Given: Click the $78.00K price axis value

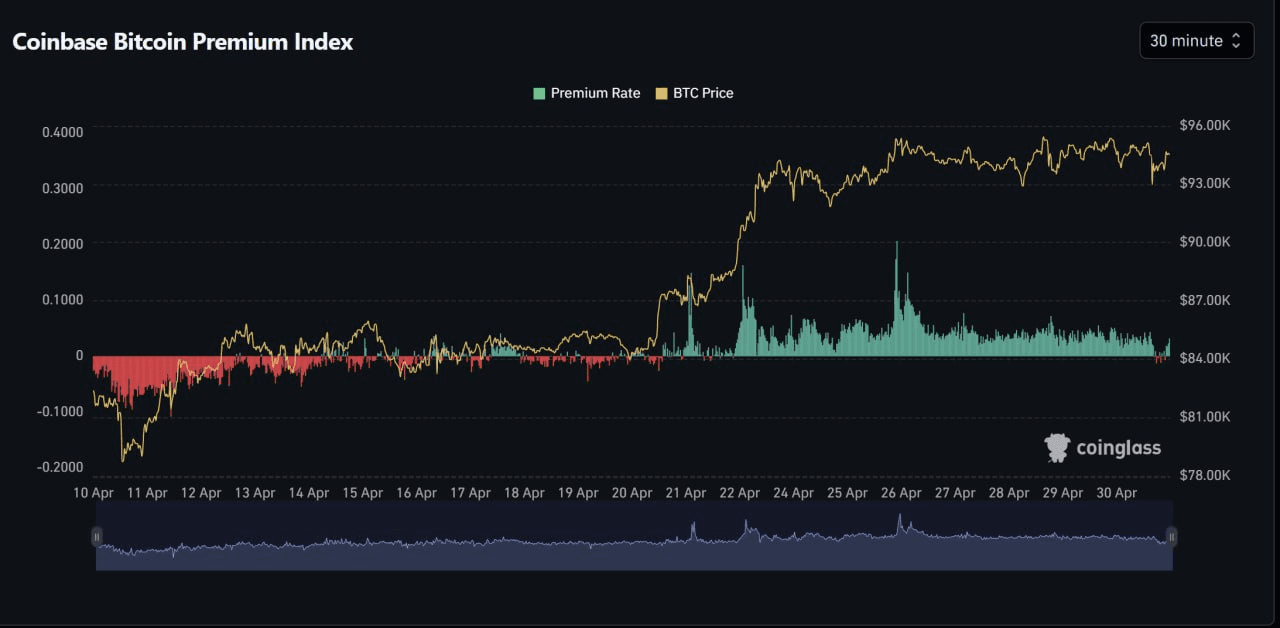Looking at the screenshot, I should [x=1204, y=474].
